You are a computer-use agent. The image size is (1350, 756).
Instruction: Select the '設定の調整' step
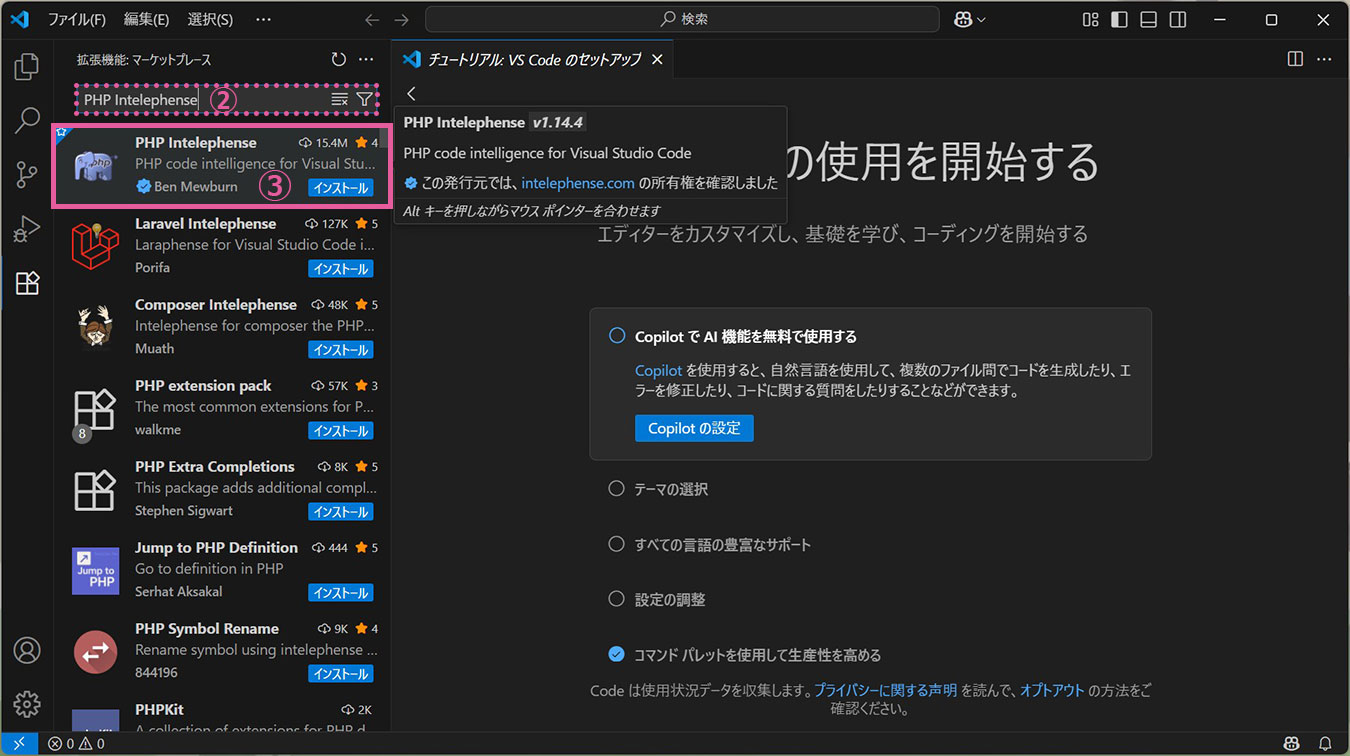coord(670,600)
